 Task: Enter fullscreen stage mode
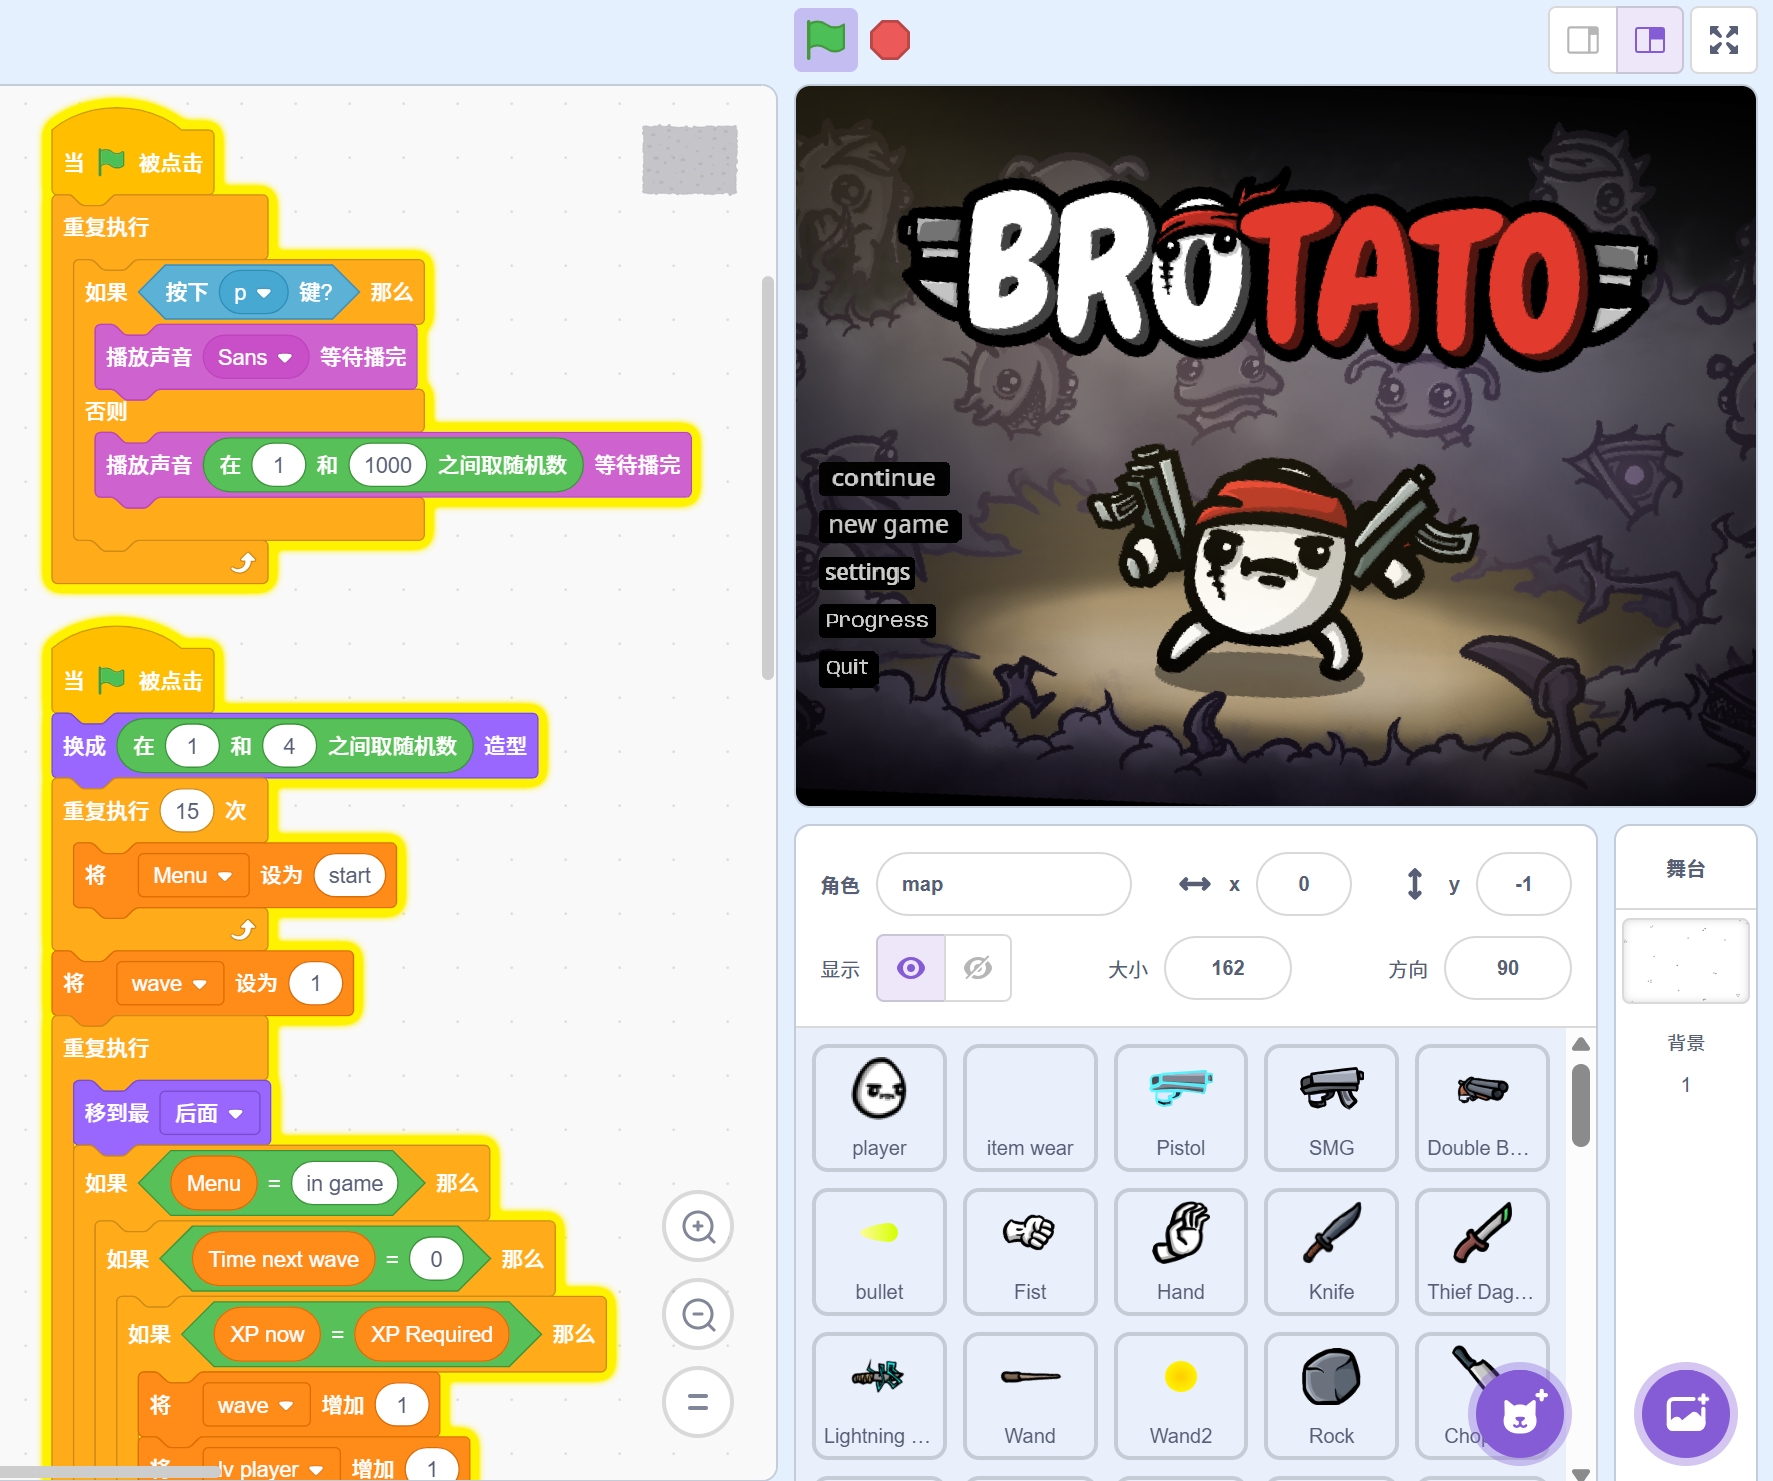point(1723,41)
